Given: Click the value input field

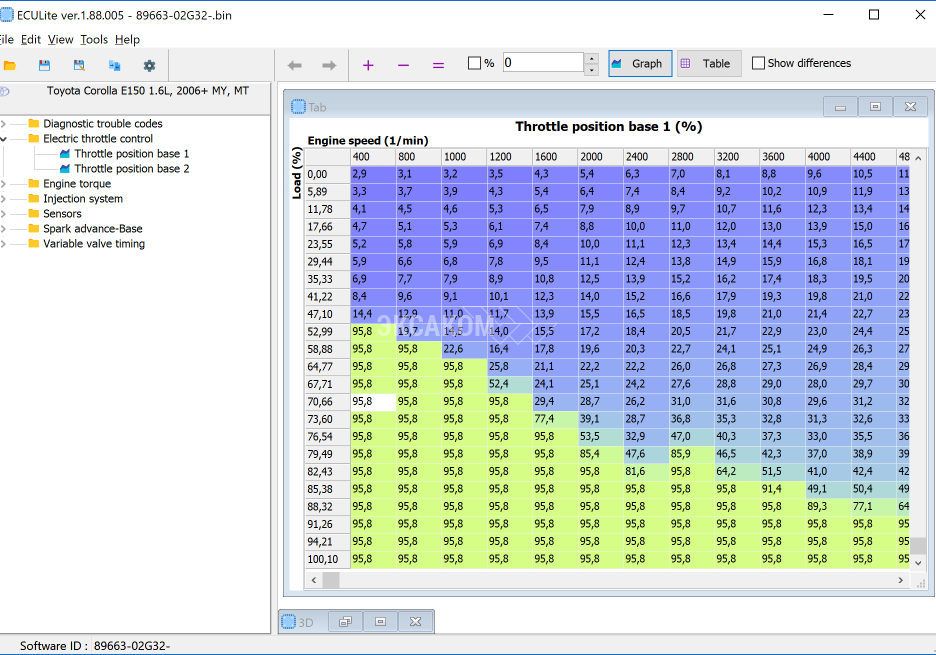Looking at the screenshot, I should pyautogui.click(x=542, y=63).
